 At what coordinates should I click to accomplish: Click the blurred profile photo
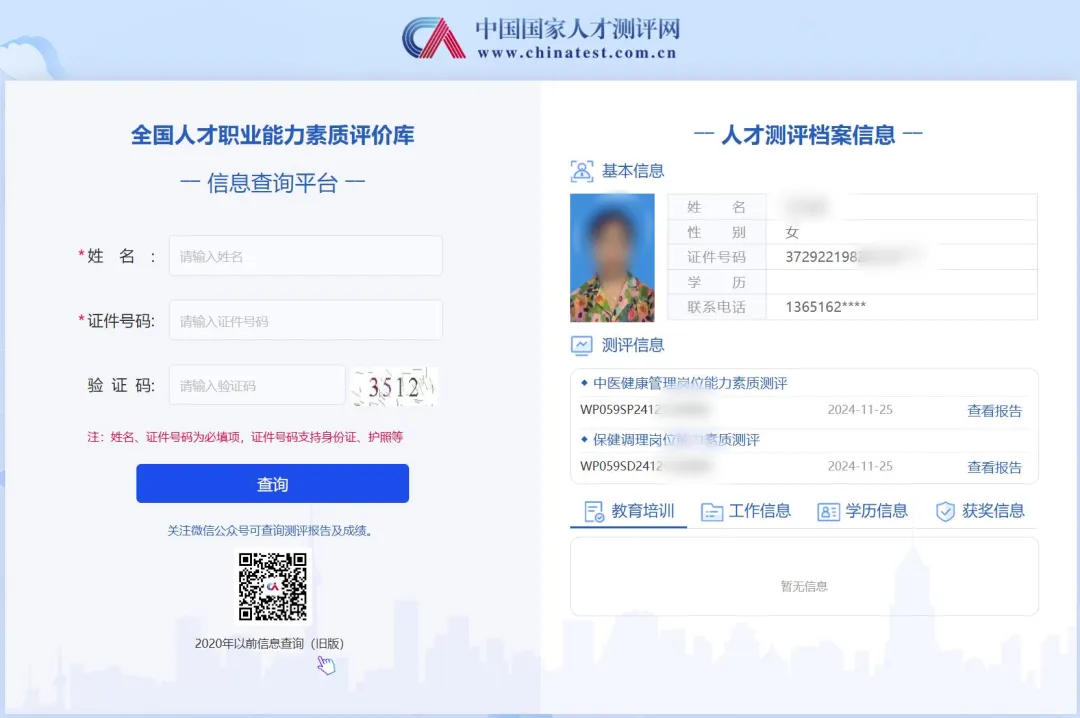(x=612, y=257)
